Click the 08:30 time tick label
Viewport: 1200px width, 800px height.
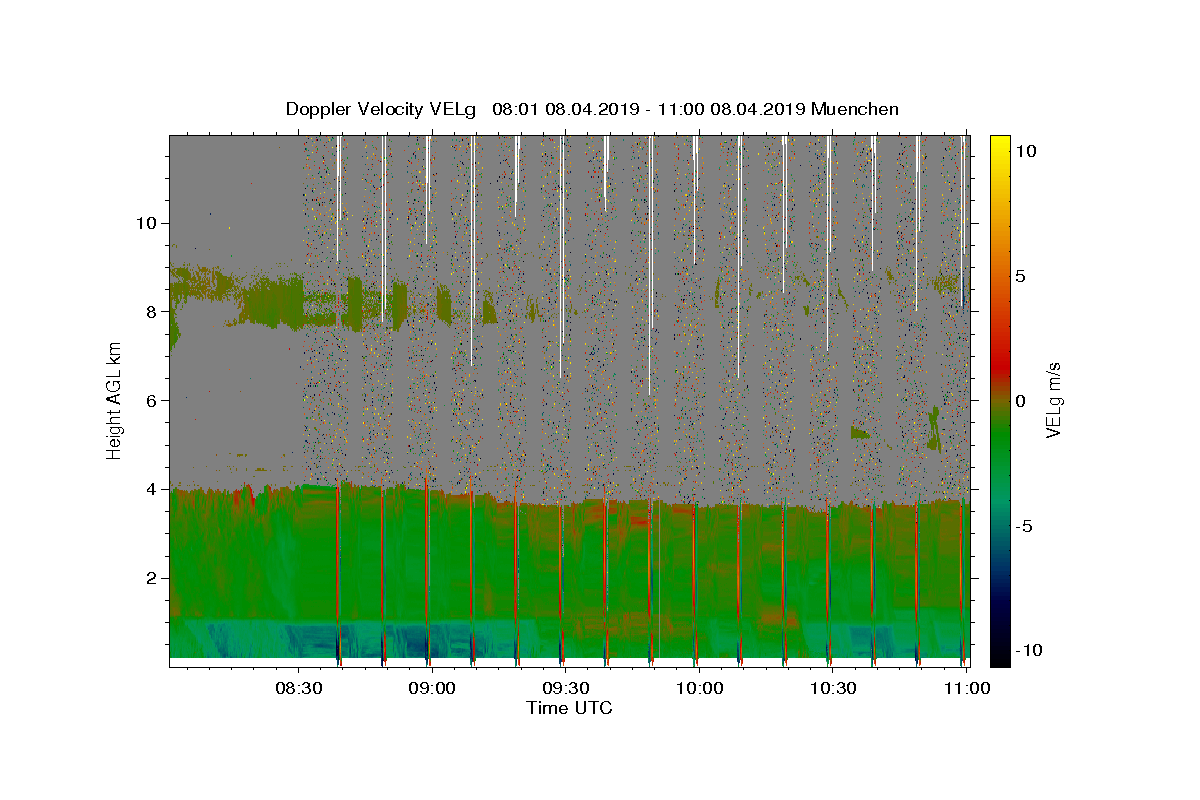coord(299,689)
